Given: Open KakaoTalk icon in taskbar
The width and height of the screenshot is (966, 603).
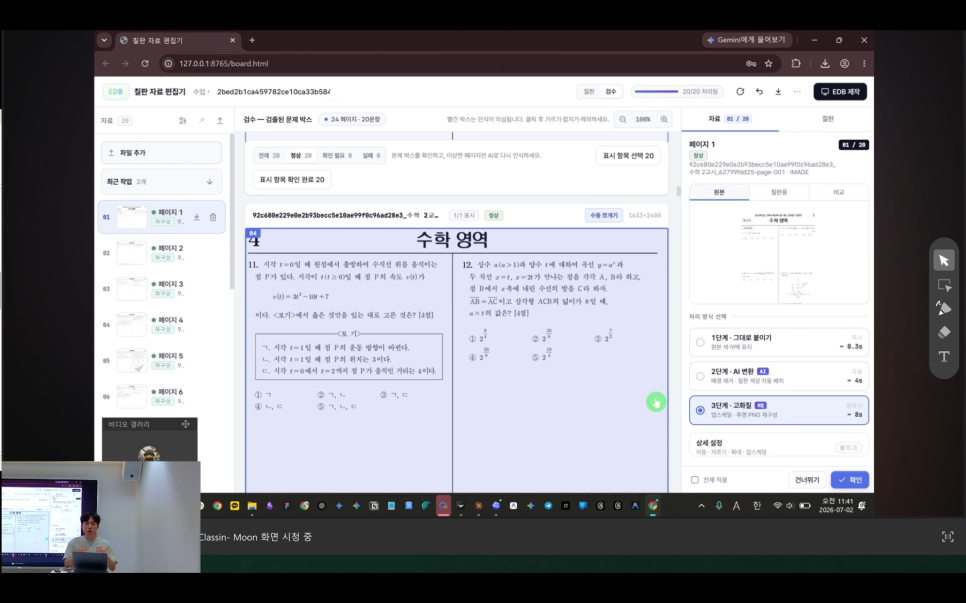Looking at the screenshot, I should coord(235,506).
